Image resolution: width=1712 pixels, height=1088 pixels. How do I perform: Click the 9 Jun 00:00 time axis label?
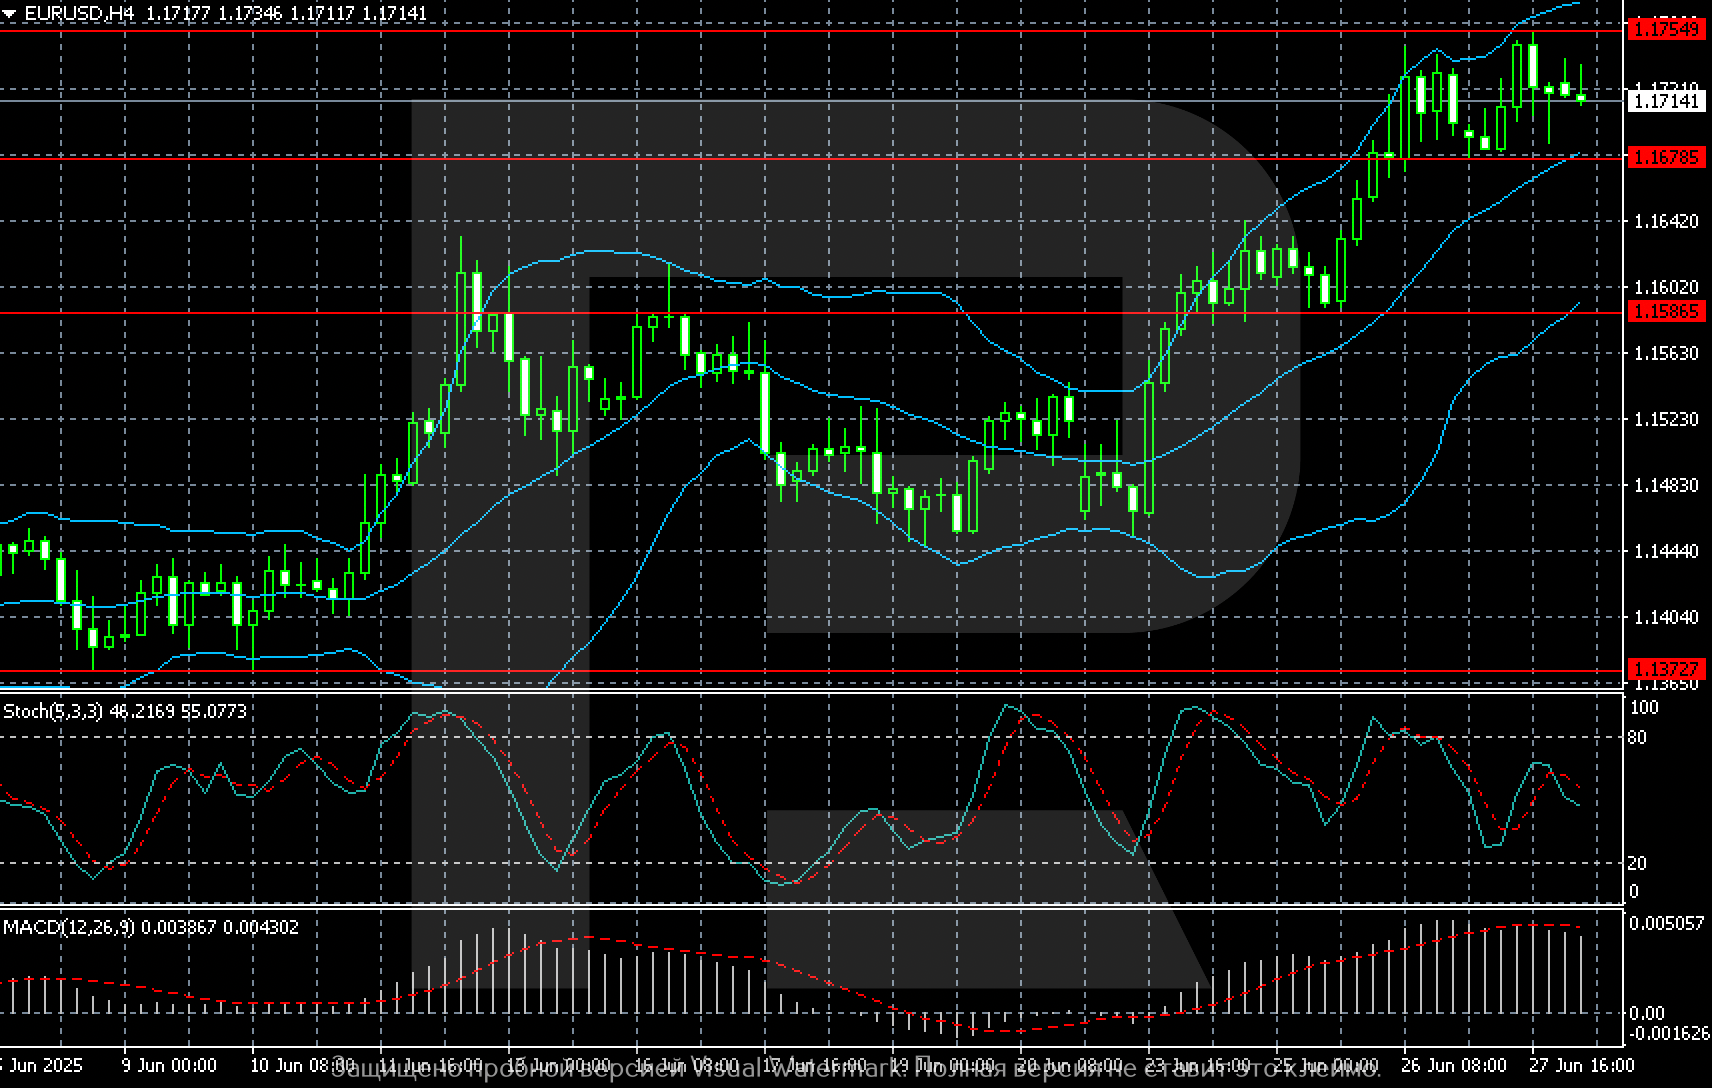coord(168,1064)
